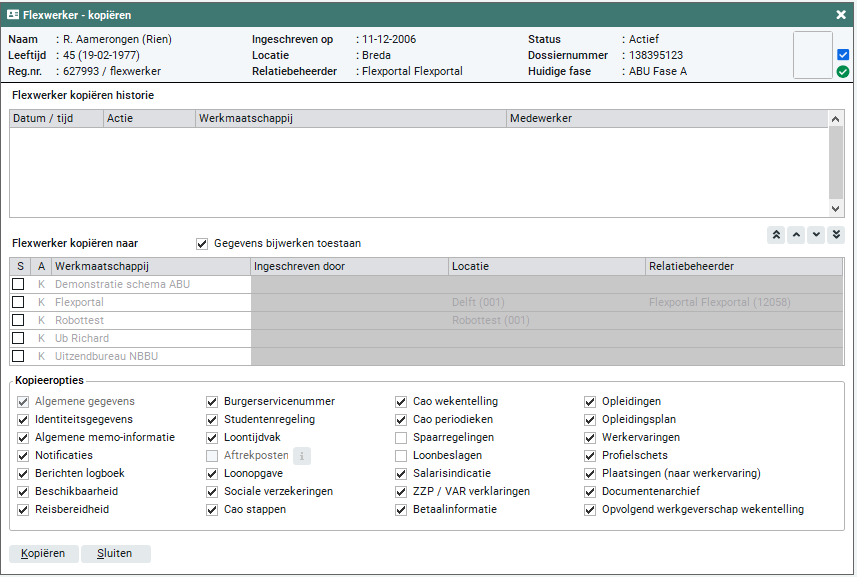
Task: Toggle Gegevens bijwerken toestaan checkbox
Action: pyautogui.click(x=203, y=243)
